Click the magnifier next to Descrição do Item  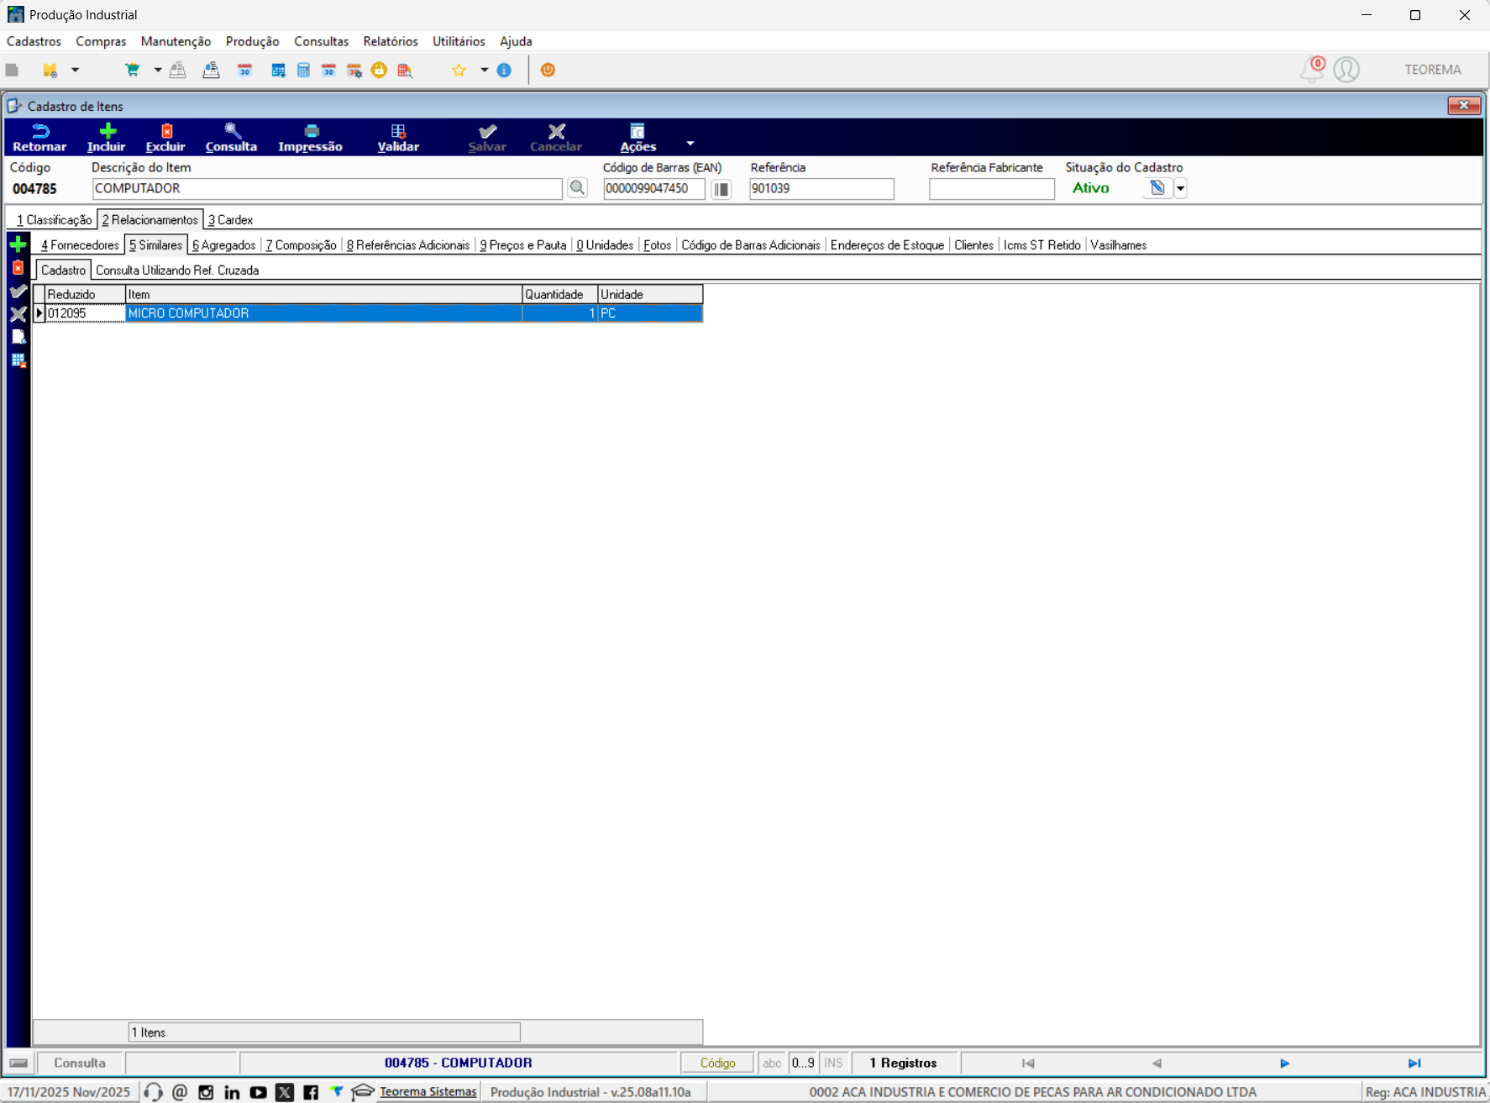pos(578,188)
